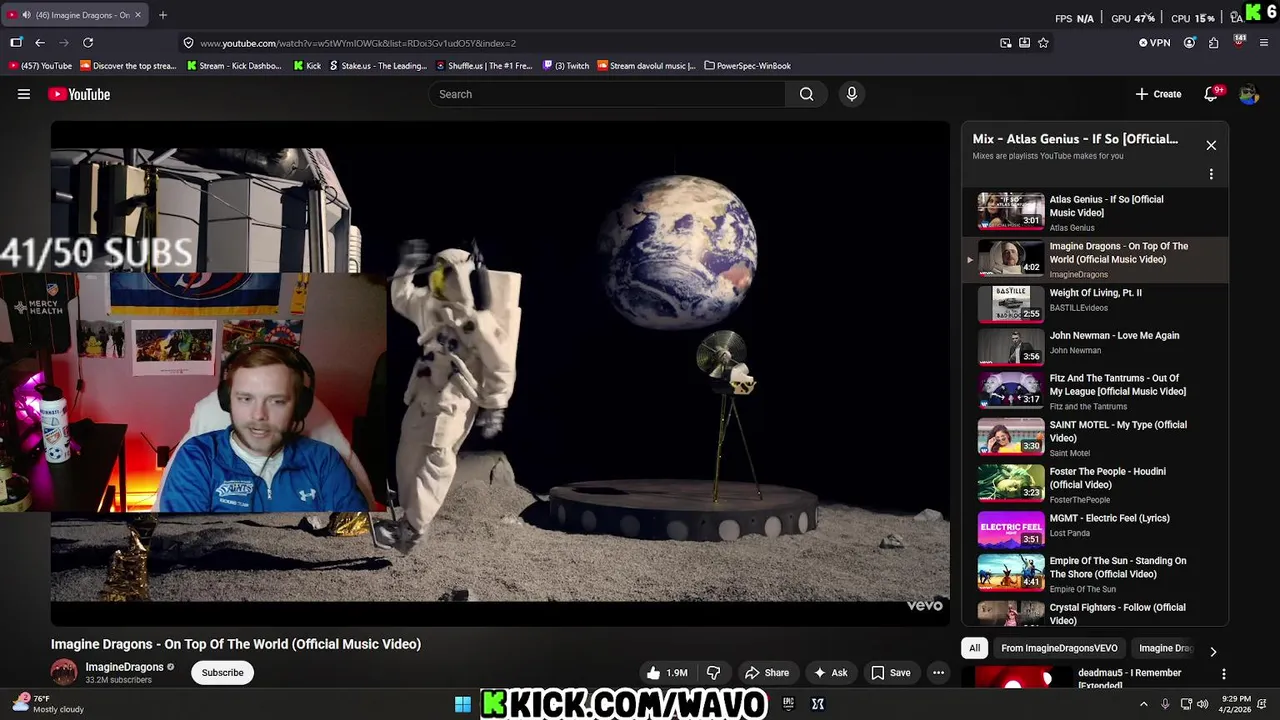This screenshot has height=720, width=1280.
Task: Open Epic Games launcher on taskbar
Action: (788, 704)
